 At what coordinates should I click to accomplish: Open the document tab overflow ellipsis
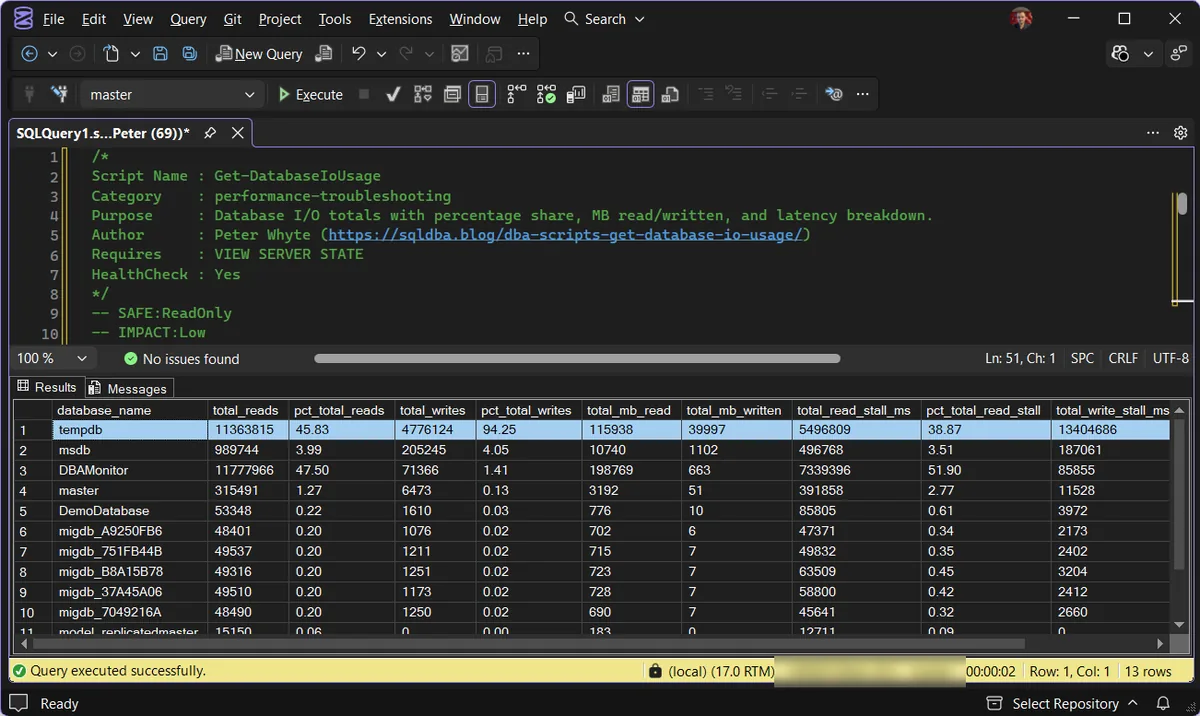point(1153,132)
